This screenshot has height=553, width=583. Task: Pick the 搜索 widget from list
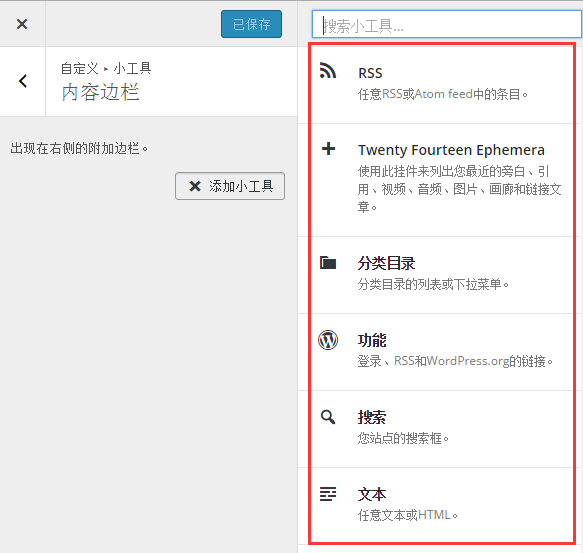click(x=441, y=429)
